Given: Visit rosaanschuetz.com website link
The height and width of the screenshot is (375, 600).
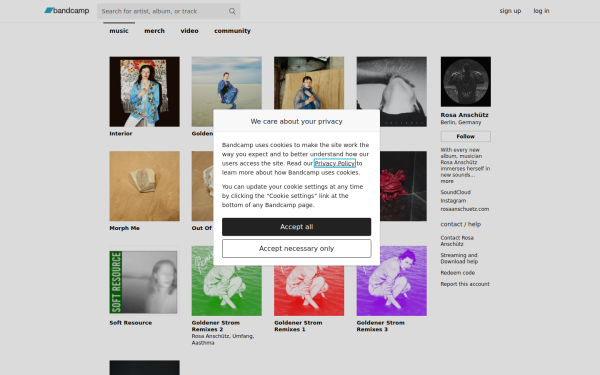Looking at the screenshot, I should tap(465, 209).
